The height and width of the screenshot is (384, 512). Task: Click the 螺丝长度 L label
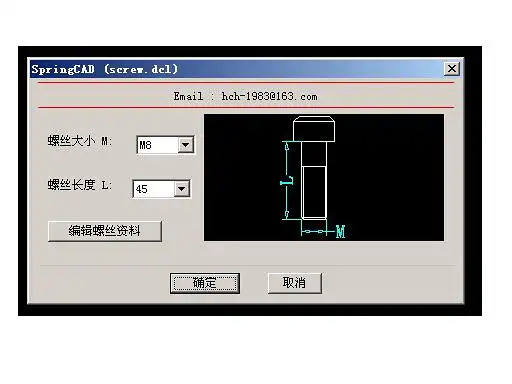point(80,185)
